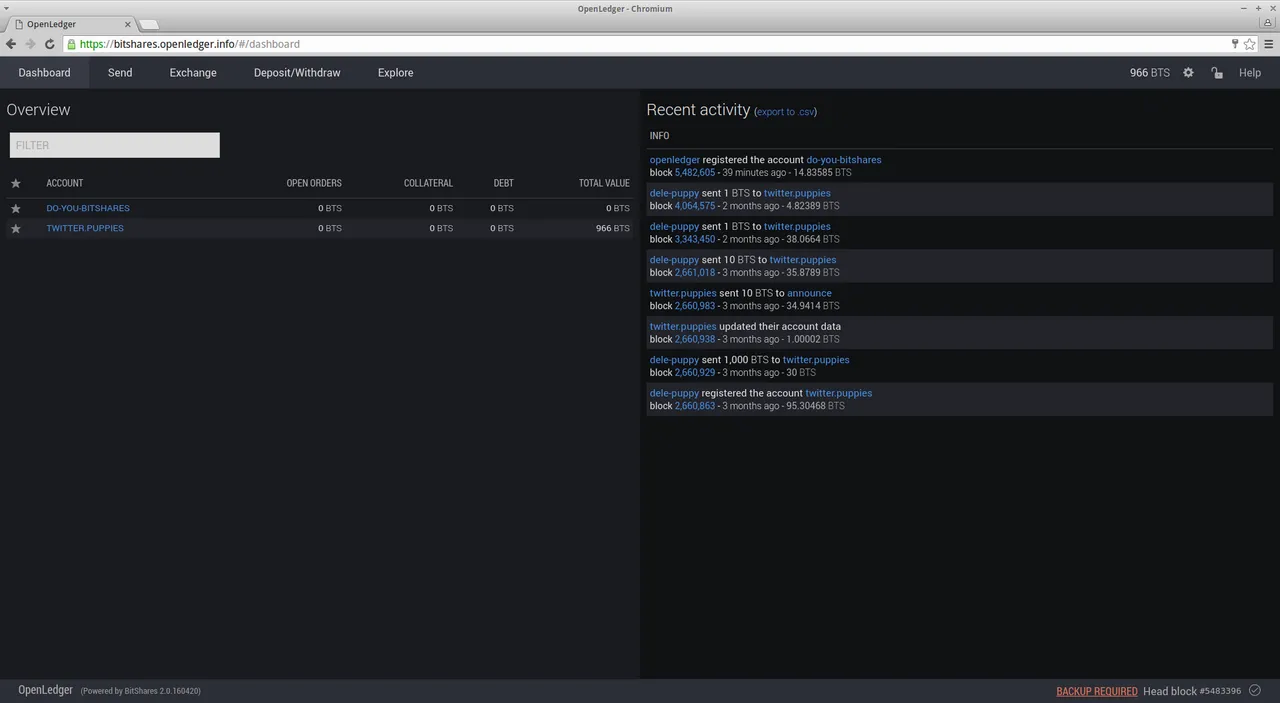Click the DEBT column header
1280x703 pixels.
point(503,183)
